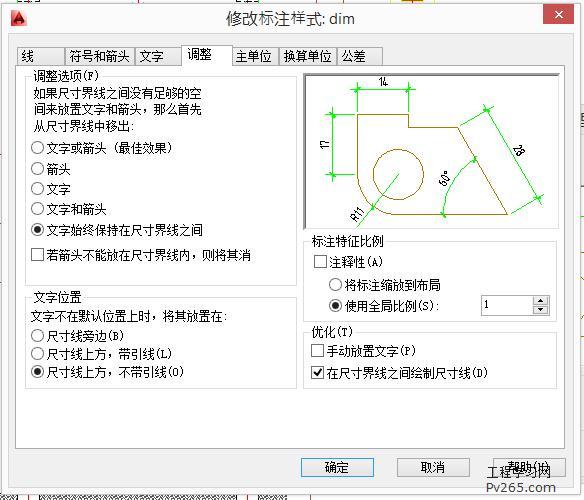
Task: Close the 修改标注样式 dialog
Action: pos(558,15)
